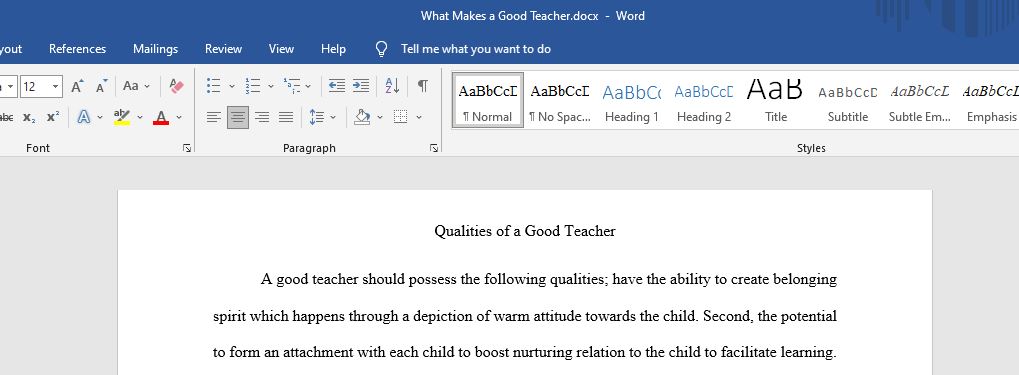The width and height of the screenshot is (1019, 375).
Task: Click the Tell me lightbulb icon
Action: pos(382,49)
